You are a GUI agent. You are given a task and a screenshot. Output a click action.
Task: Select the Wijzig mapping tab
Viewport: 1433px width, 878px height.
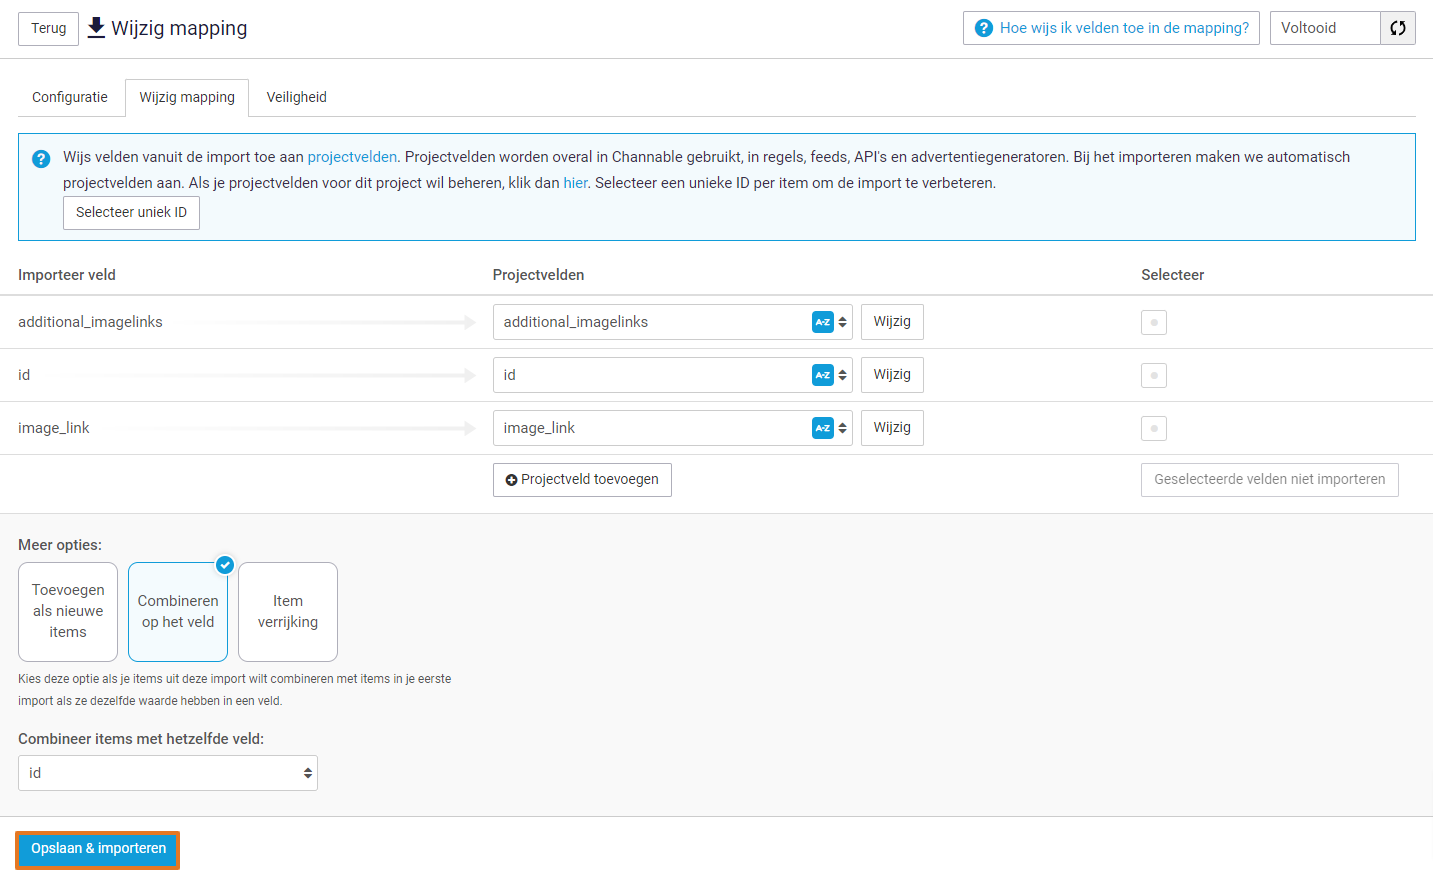(187, 97)
